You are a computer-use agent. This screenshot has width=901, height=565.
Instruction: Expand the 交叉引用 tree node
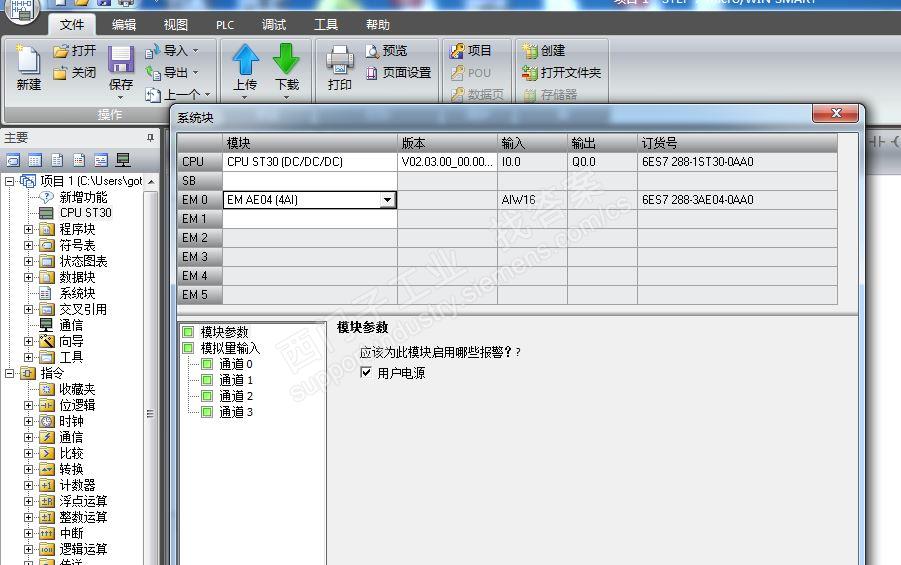[x=28, y=310]
